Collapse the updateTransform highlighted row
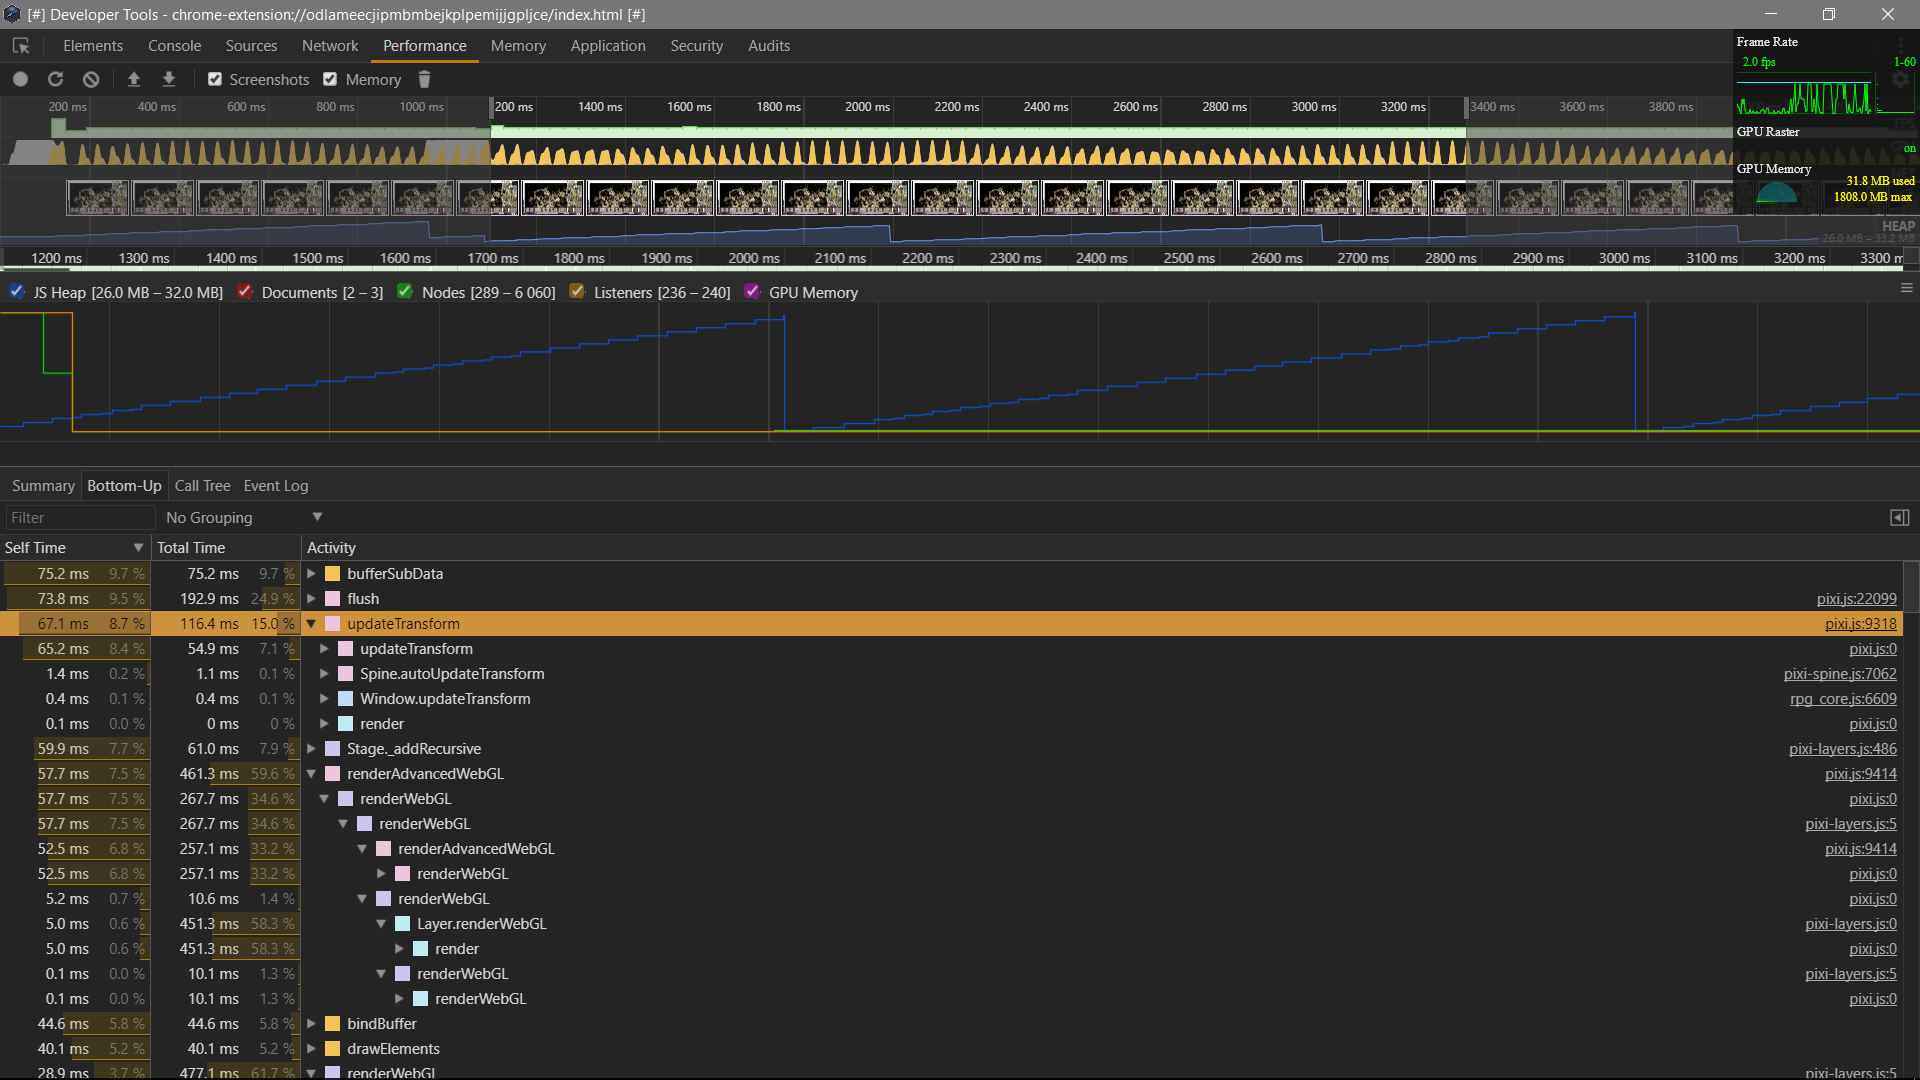 pos(311,624)
